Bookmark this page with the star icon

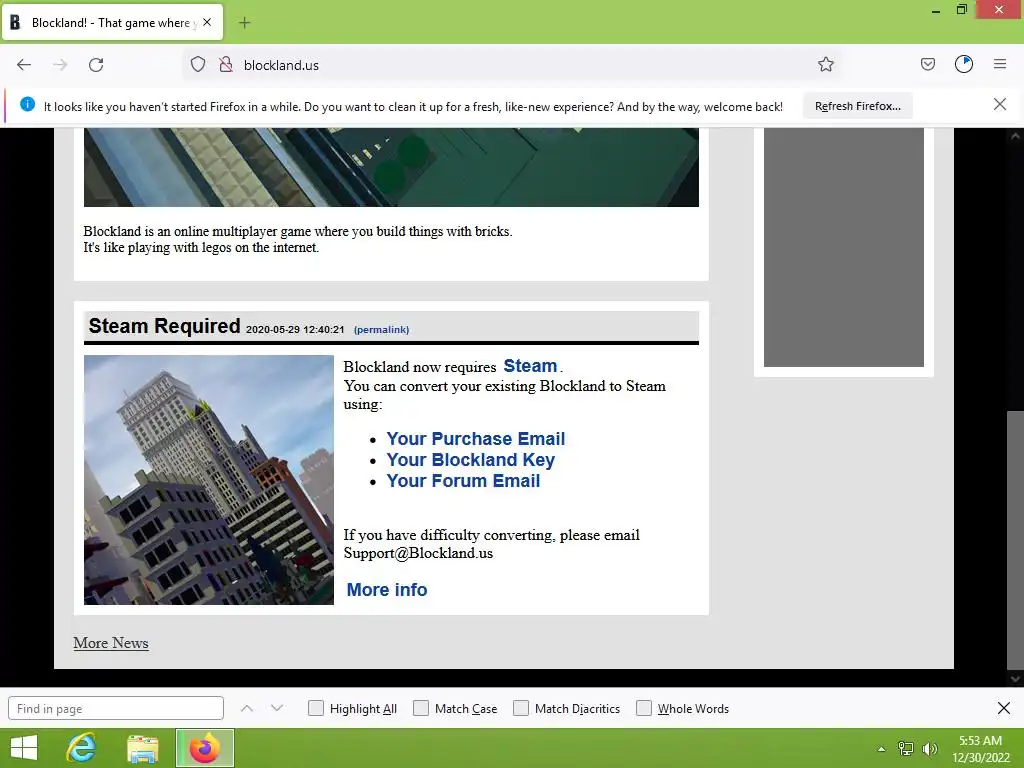click(x=825, y=65)
